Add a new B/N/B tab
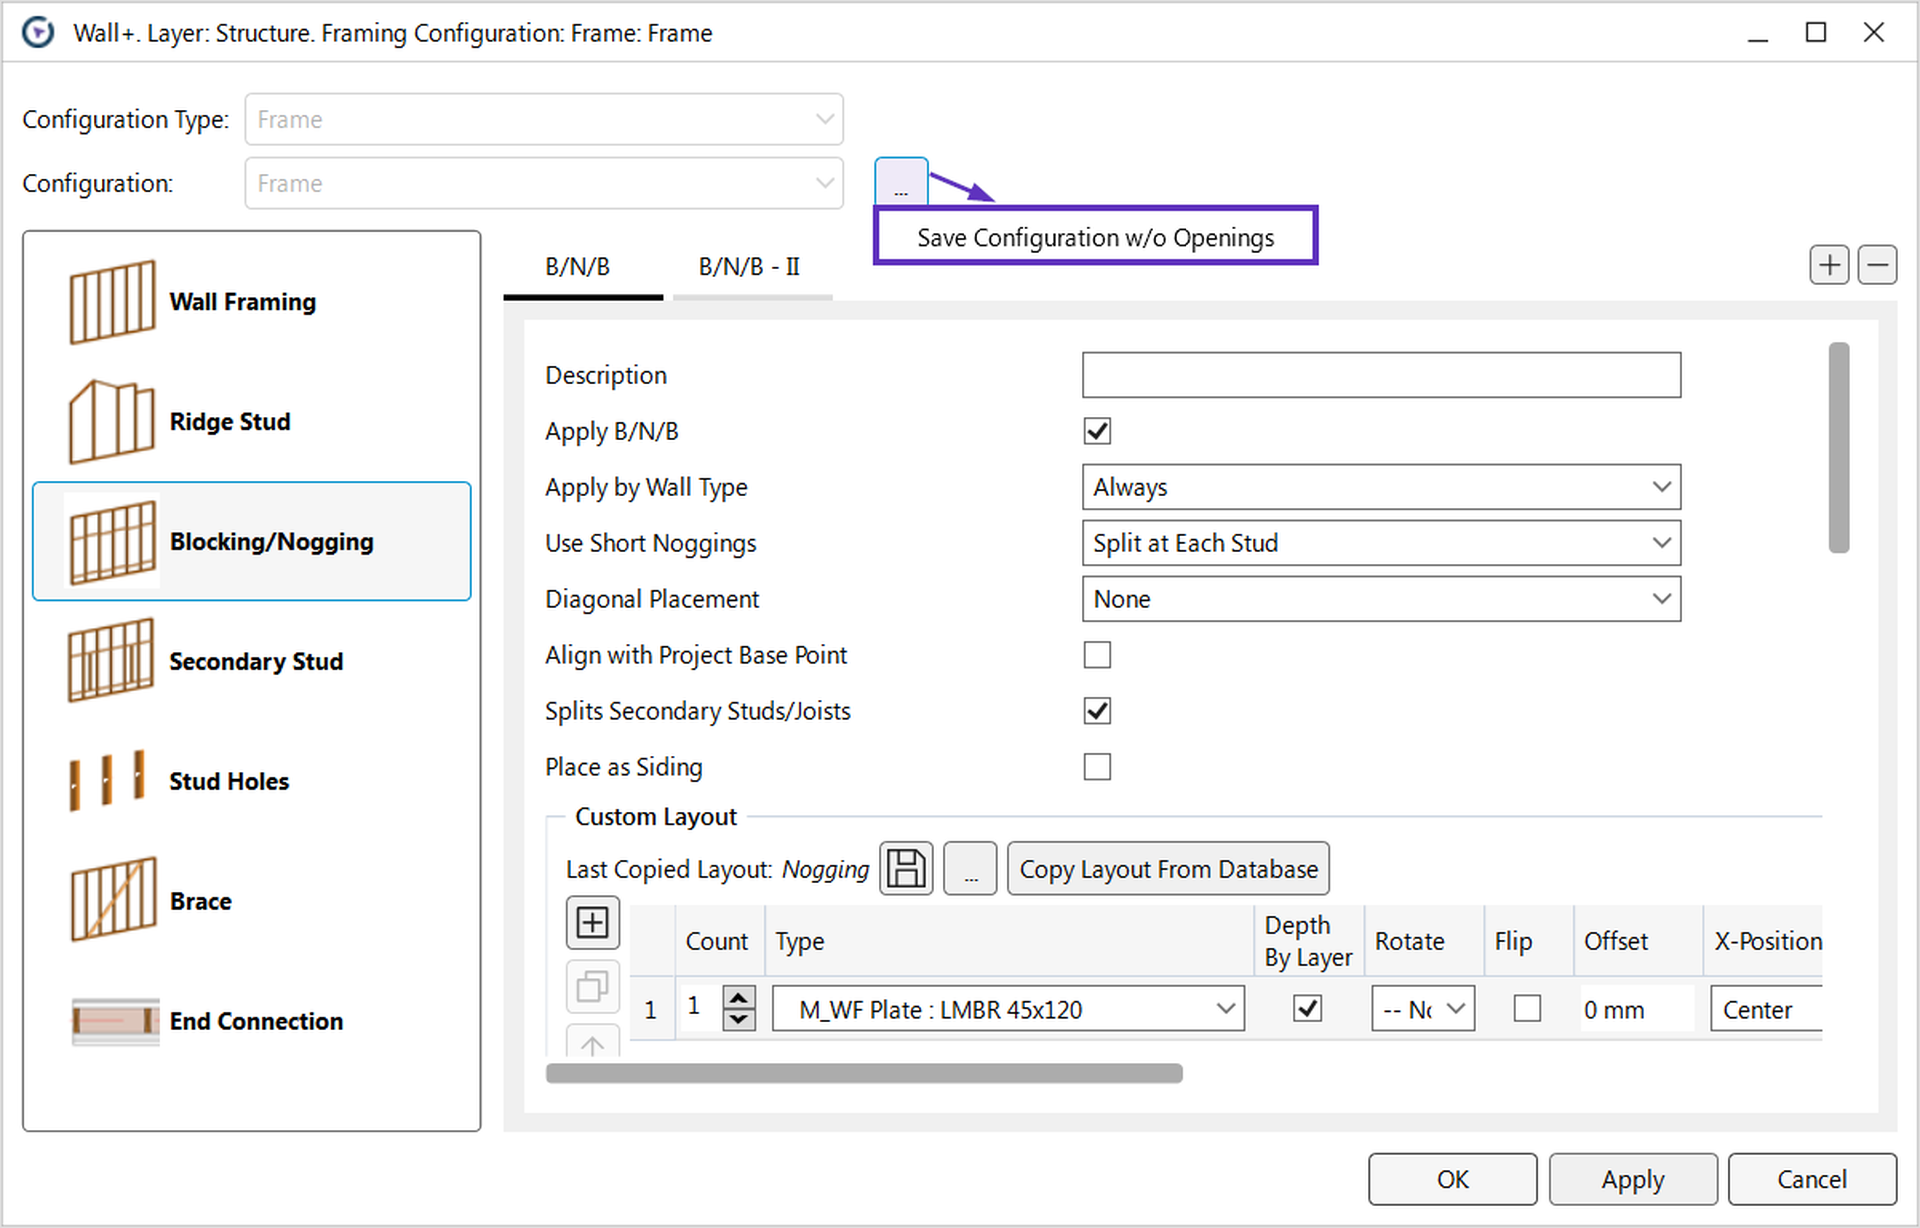1920x1228 pixels. (1829, 264)
